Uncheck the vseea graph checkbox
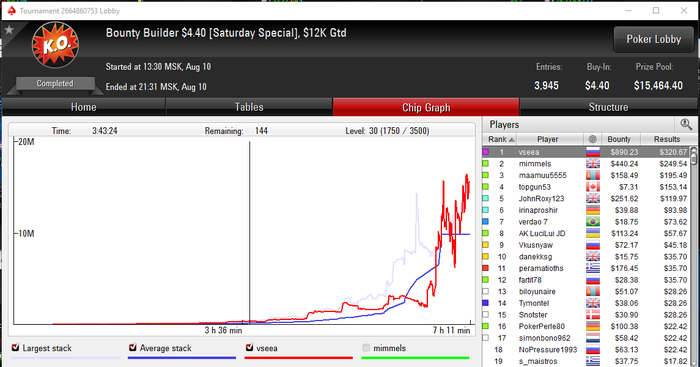 pos(250,347)
